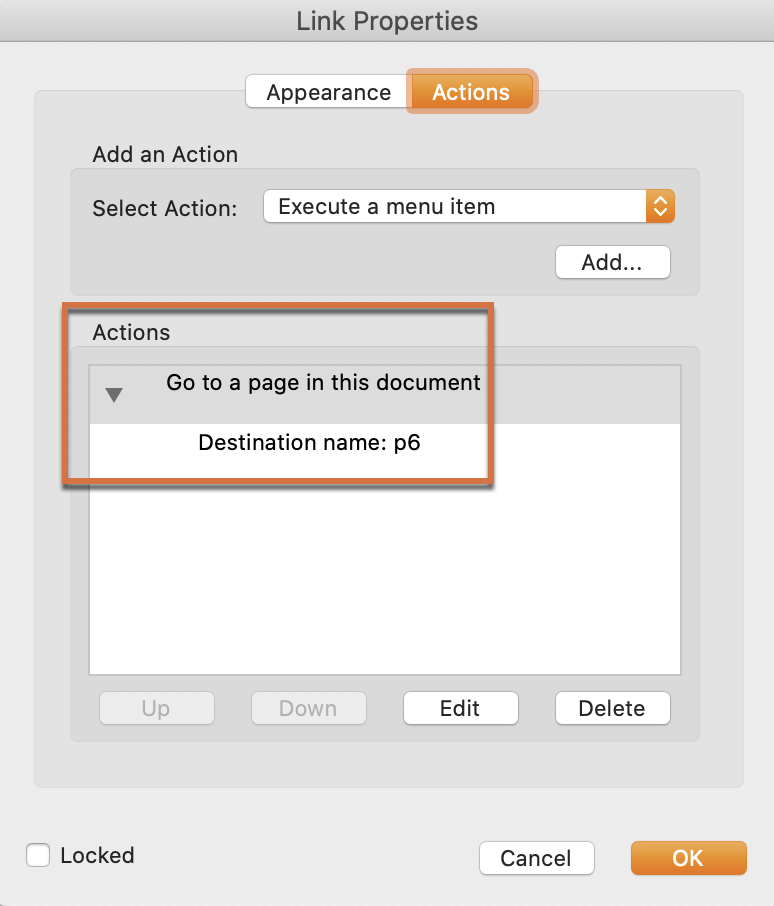Dismiss the dialog with Cancel
Viewport: 774px width, 906px height.
pos(536,858)
